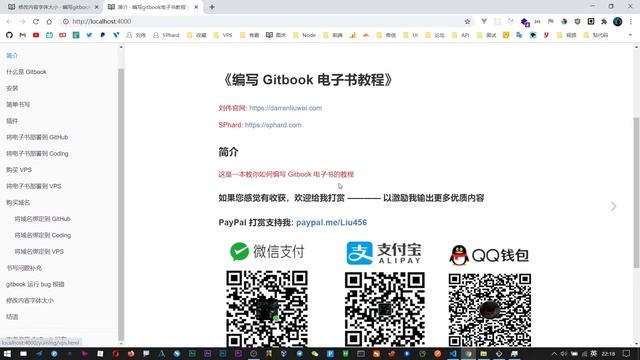Open a new browser tab
The image size is (640, 360).
tap(212, 7)
